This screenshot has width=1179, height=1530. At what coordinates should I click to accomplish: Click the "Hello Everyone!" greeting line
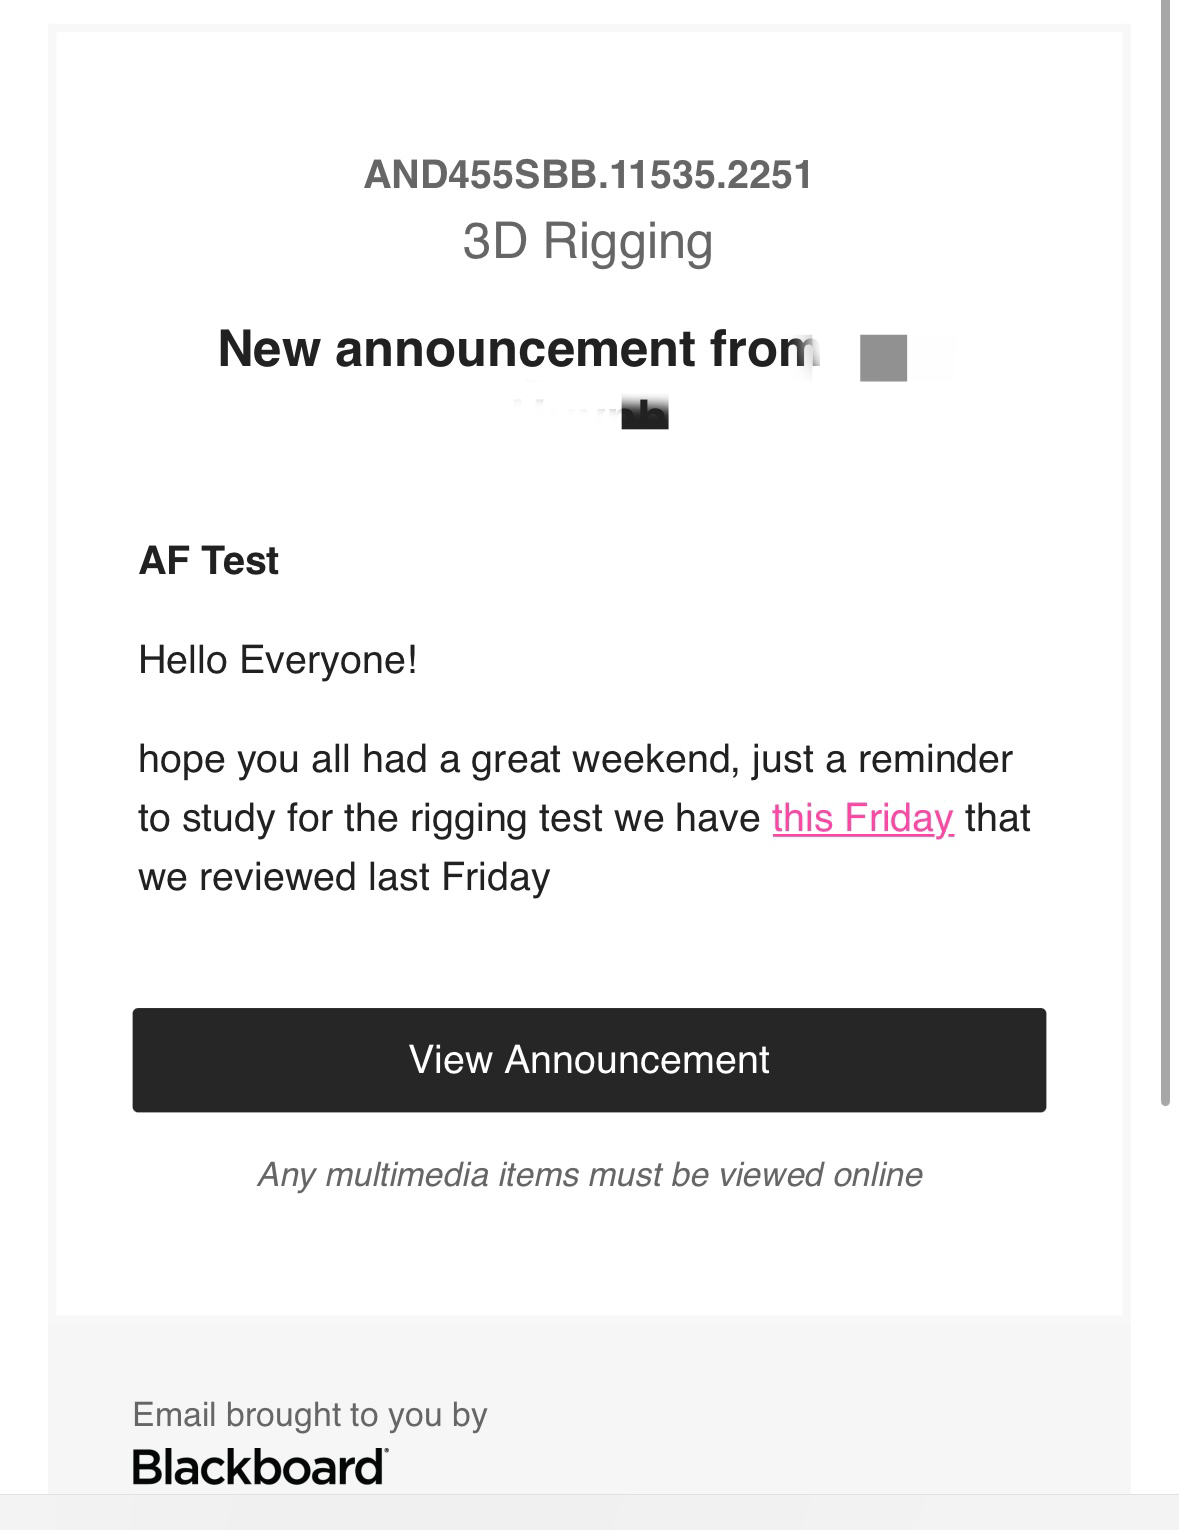(x=278, y=660)
